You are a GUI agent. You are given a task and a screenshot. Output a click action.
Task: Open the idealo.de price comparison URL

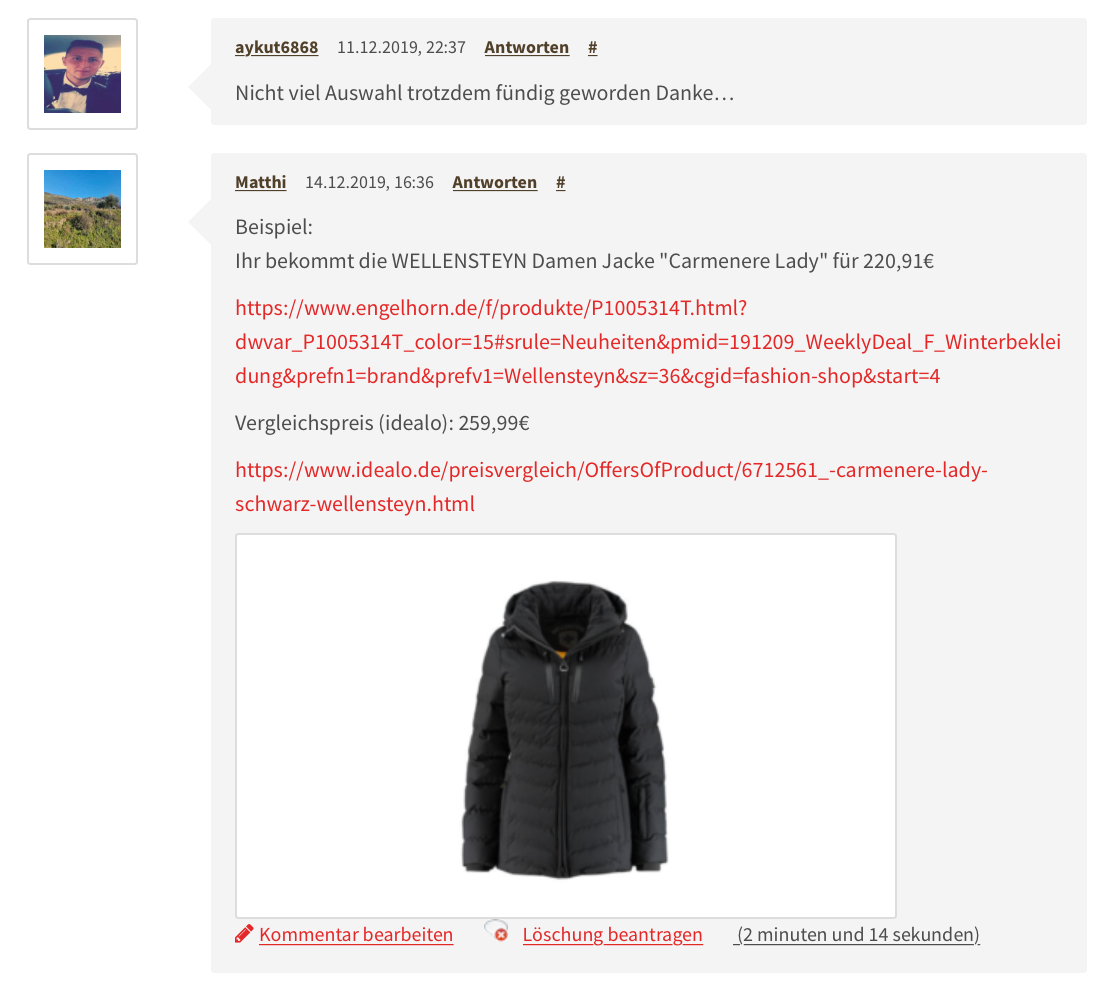click(x=611, y=486)
